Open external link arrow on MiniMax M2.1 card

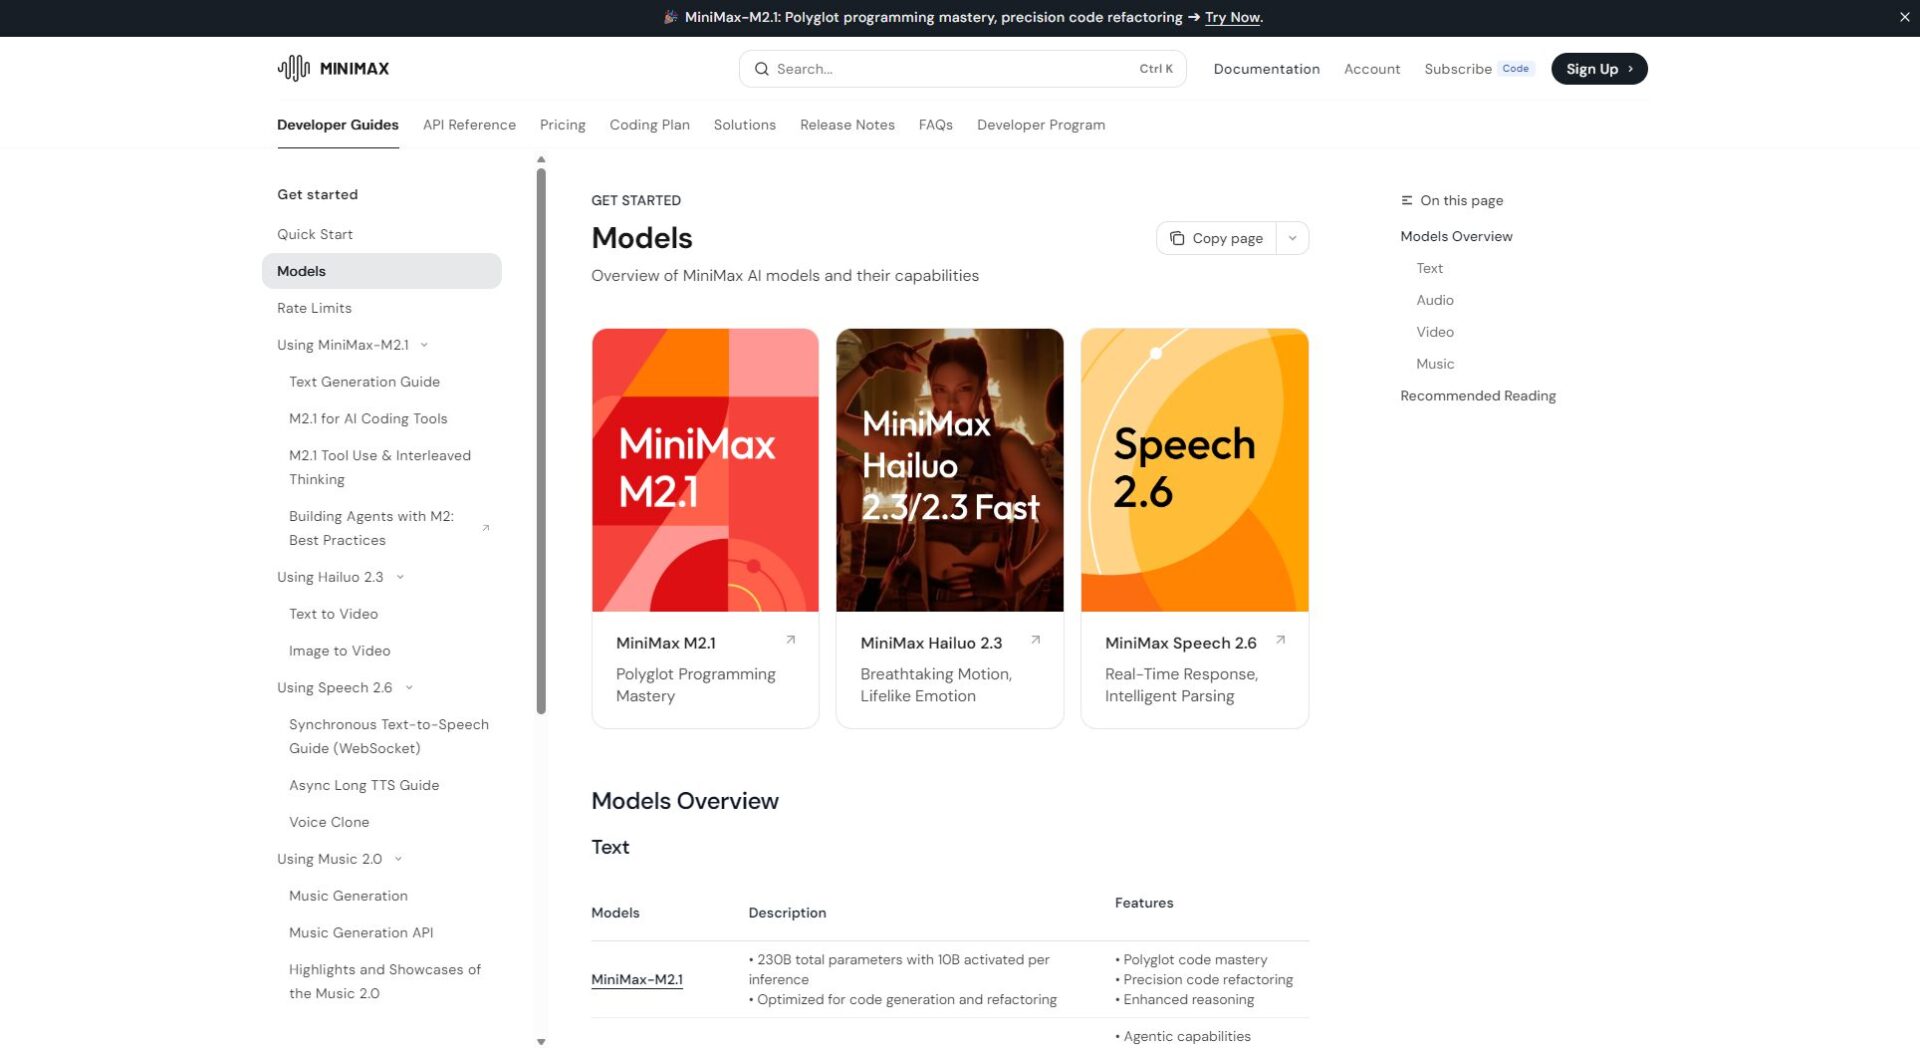tap(790, 640)
